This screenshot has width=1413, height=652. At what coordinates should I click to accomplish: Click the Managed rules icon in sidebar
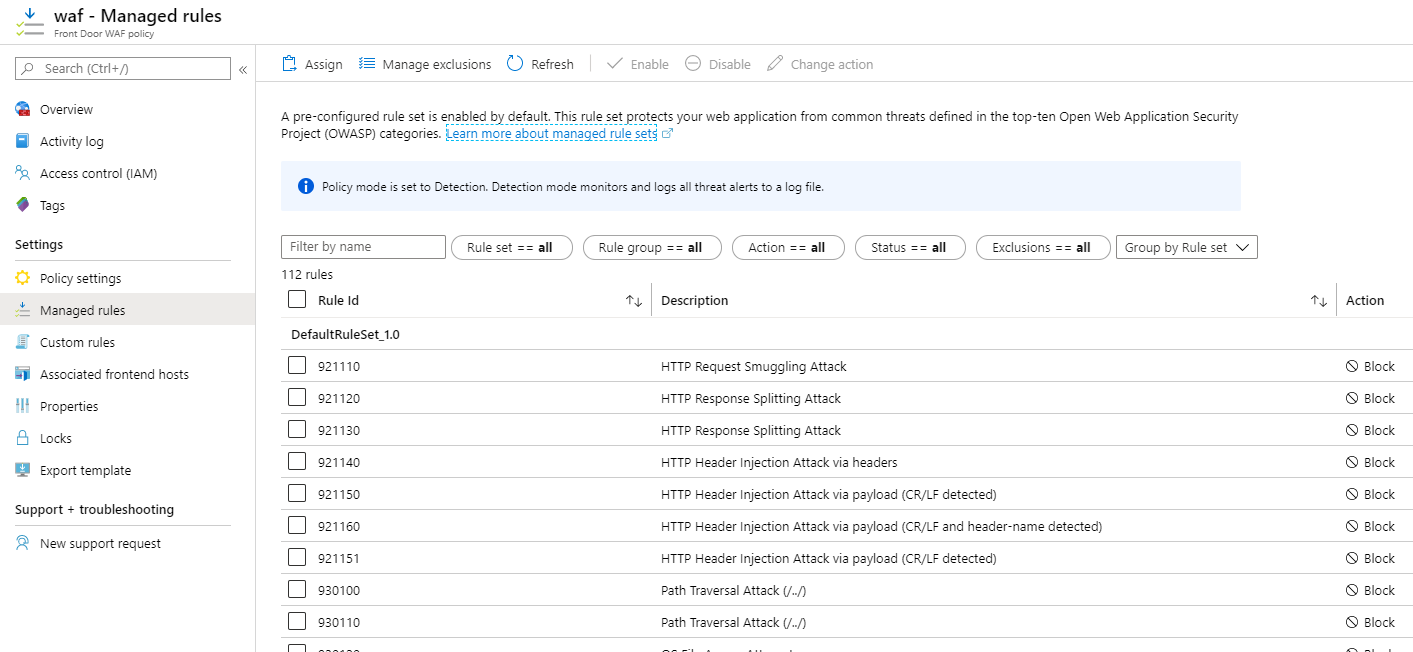click(x=23, y=310)
